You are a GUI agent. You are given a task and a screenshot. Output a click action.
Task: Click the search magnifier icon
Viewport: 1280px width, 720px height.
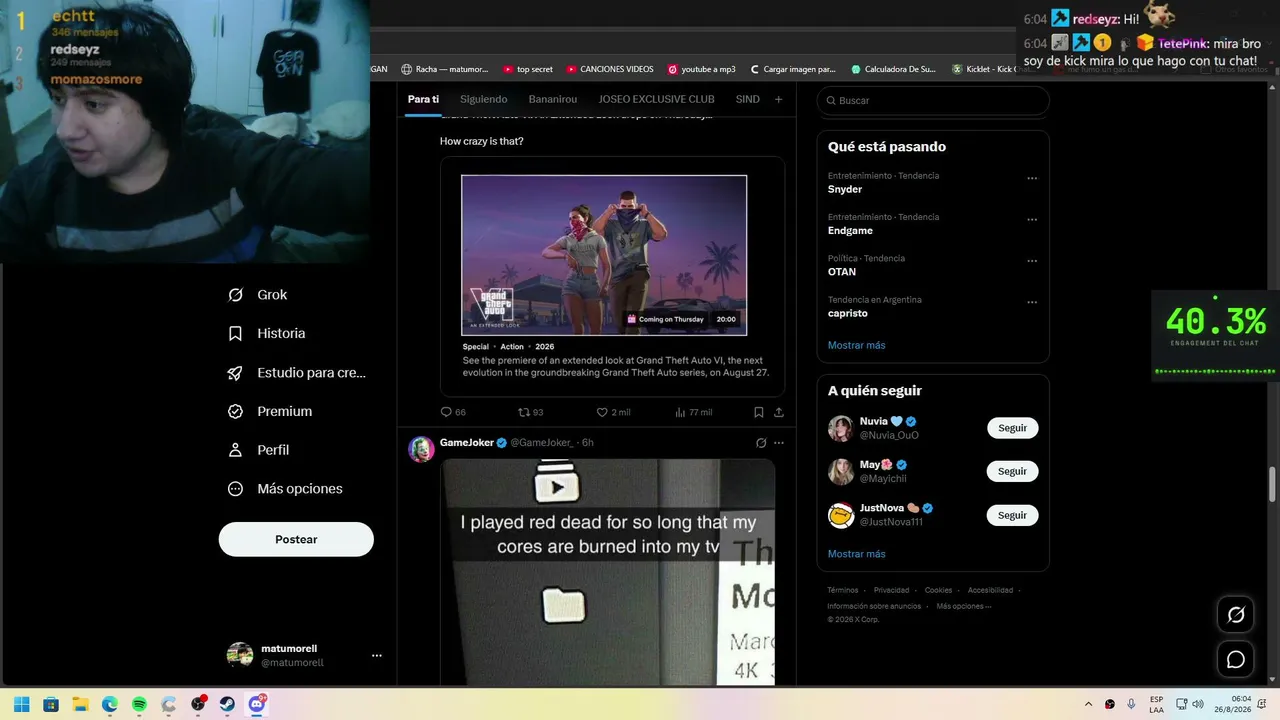(830, 101)
